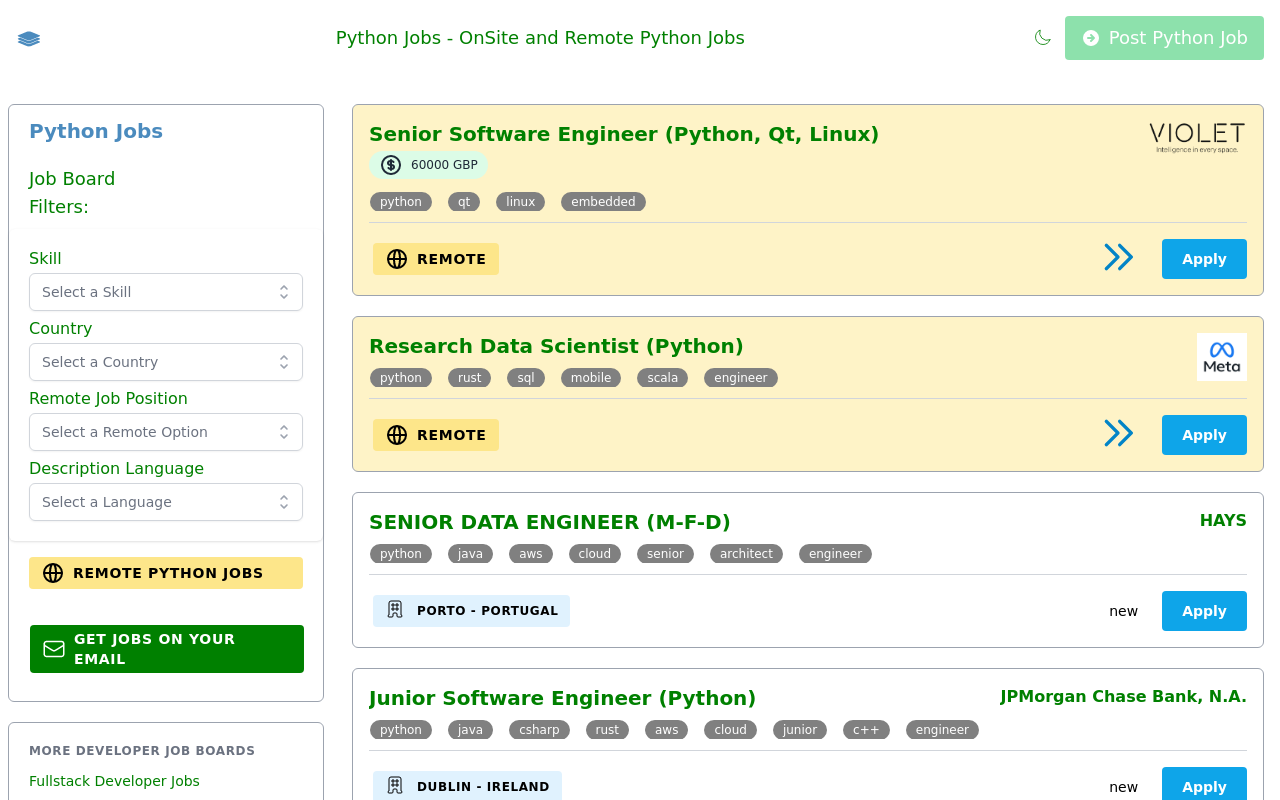Click the dollar salary icon for 60000 GBP

point(391,165)
